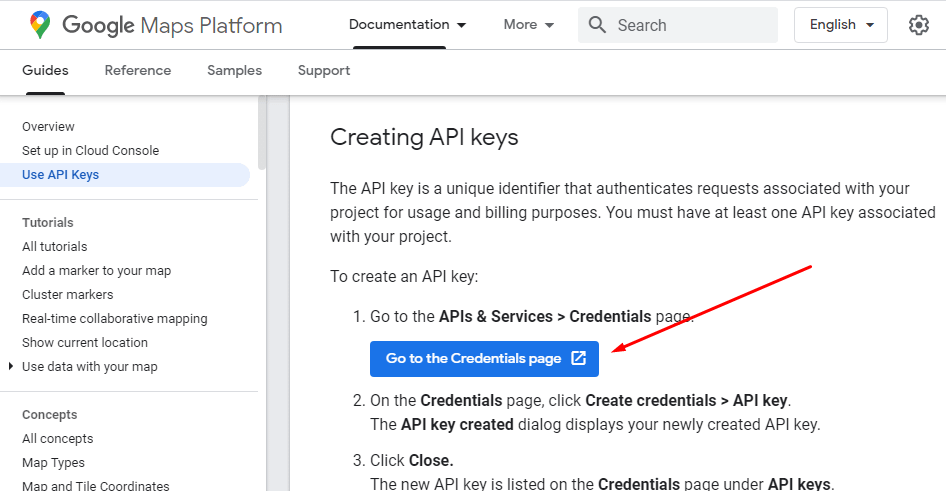The image size is (946, 491).
Task: Open the 'Cluster markers' tutorial link
Action: click(68, 295)
